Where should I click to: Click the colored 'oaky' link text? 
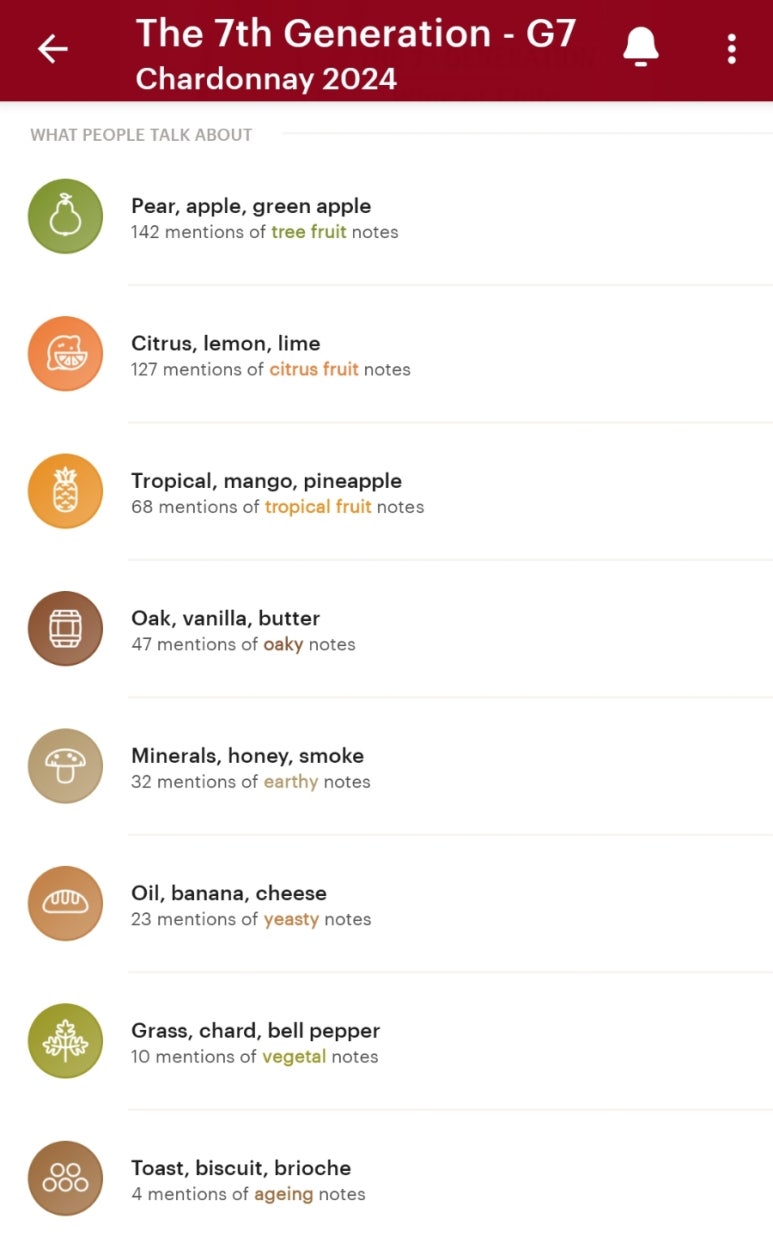point(283,644)
